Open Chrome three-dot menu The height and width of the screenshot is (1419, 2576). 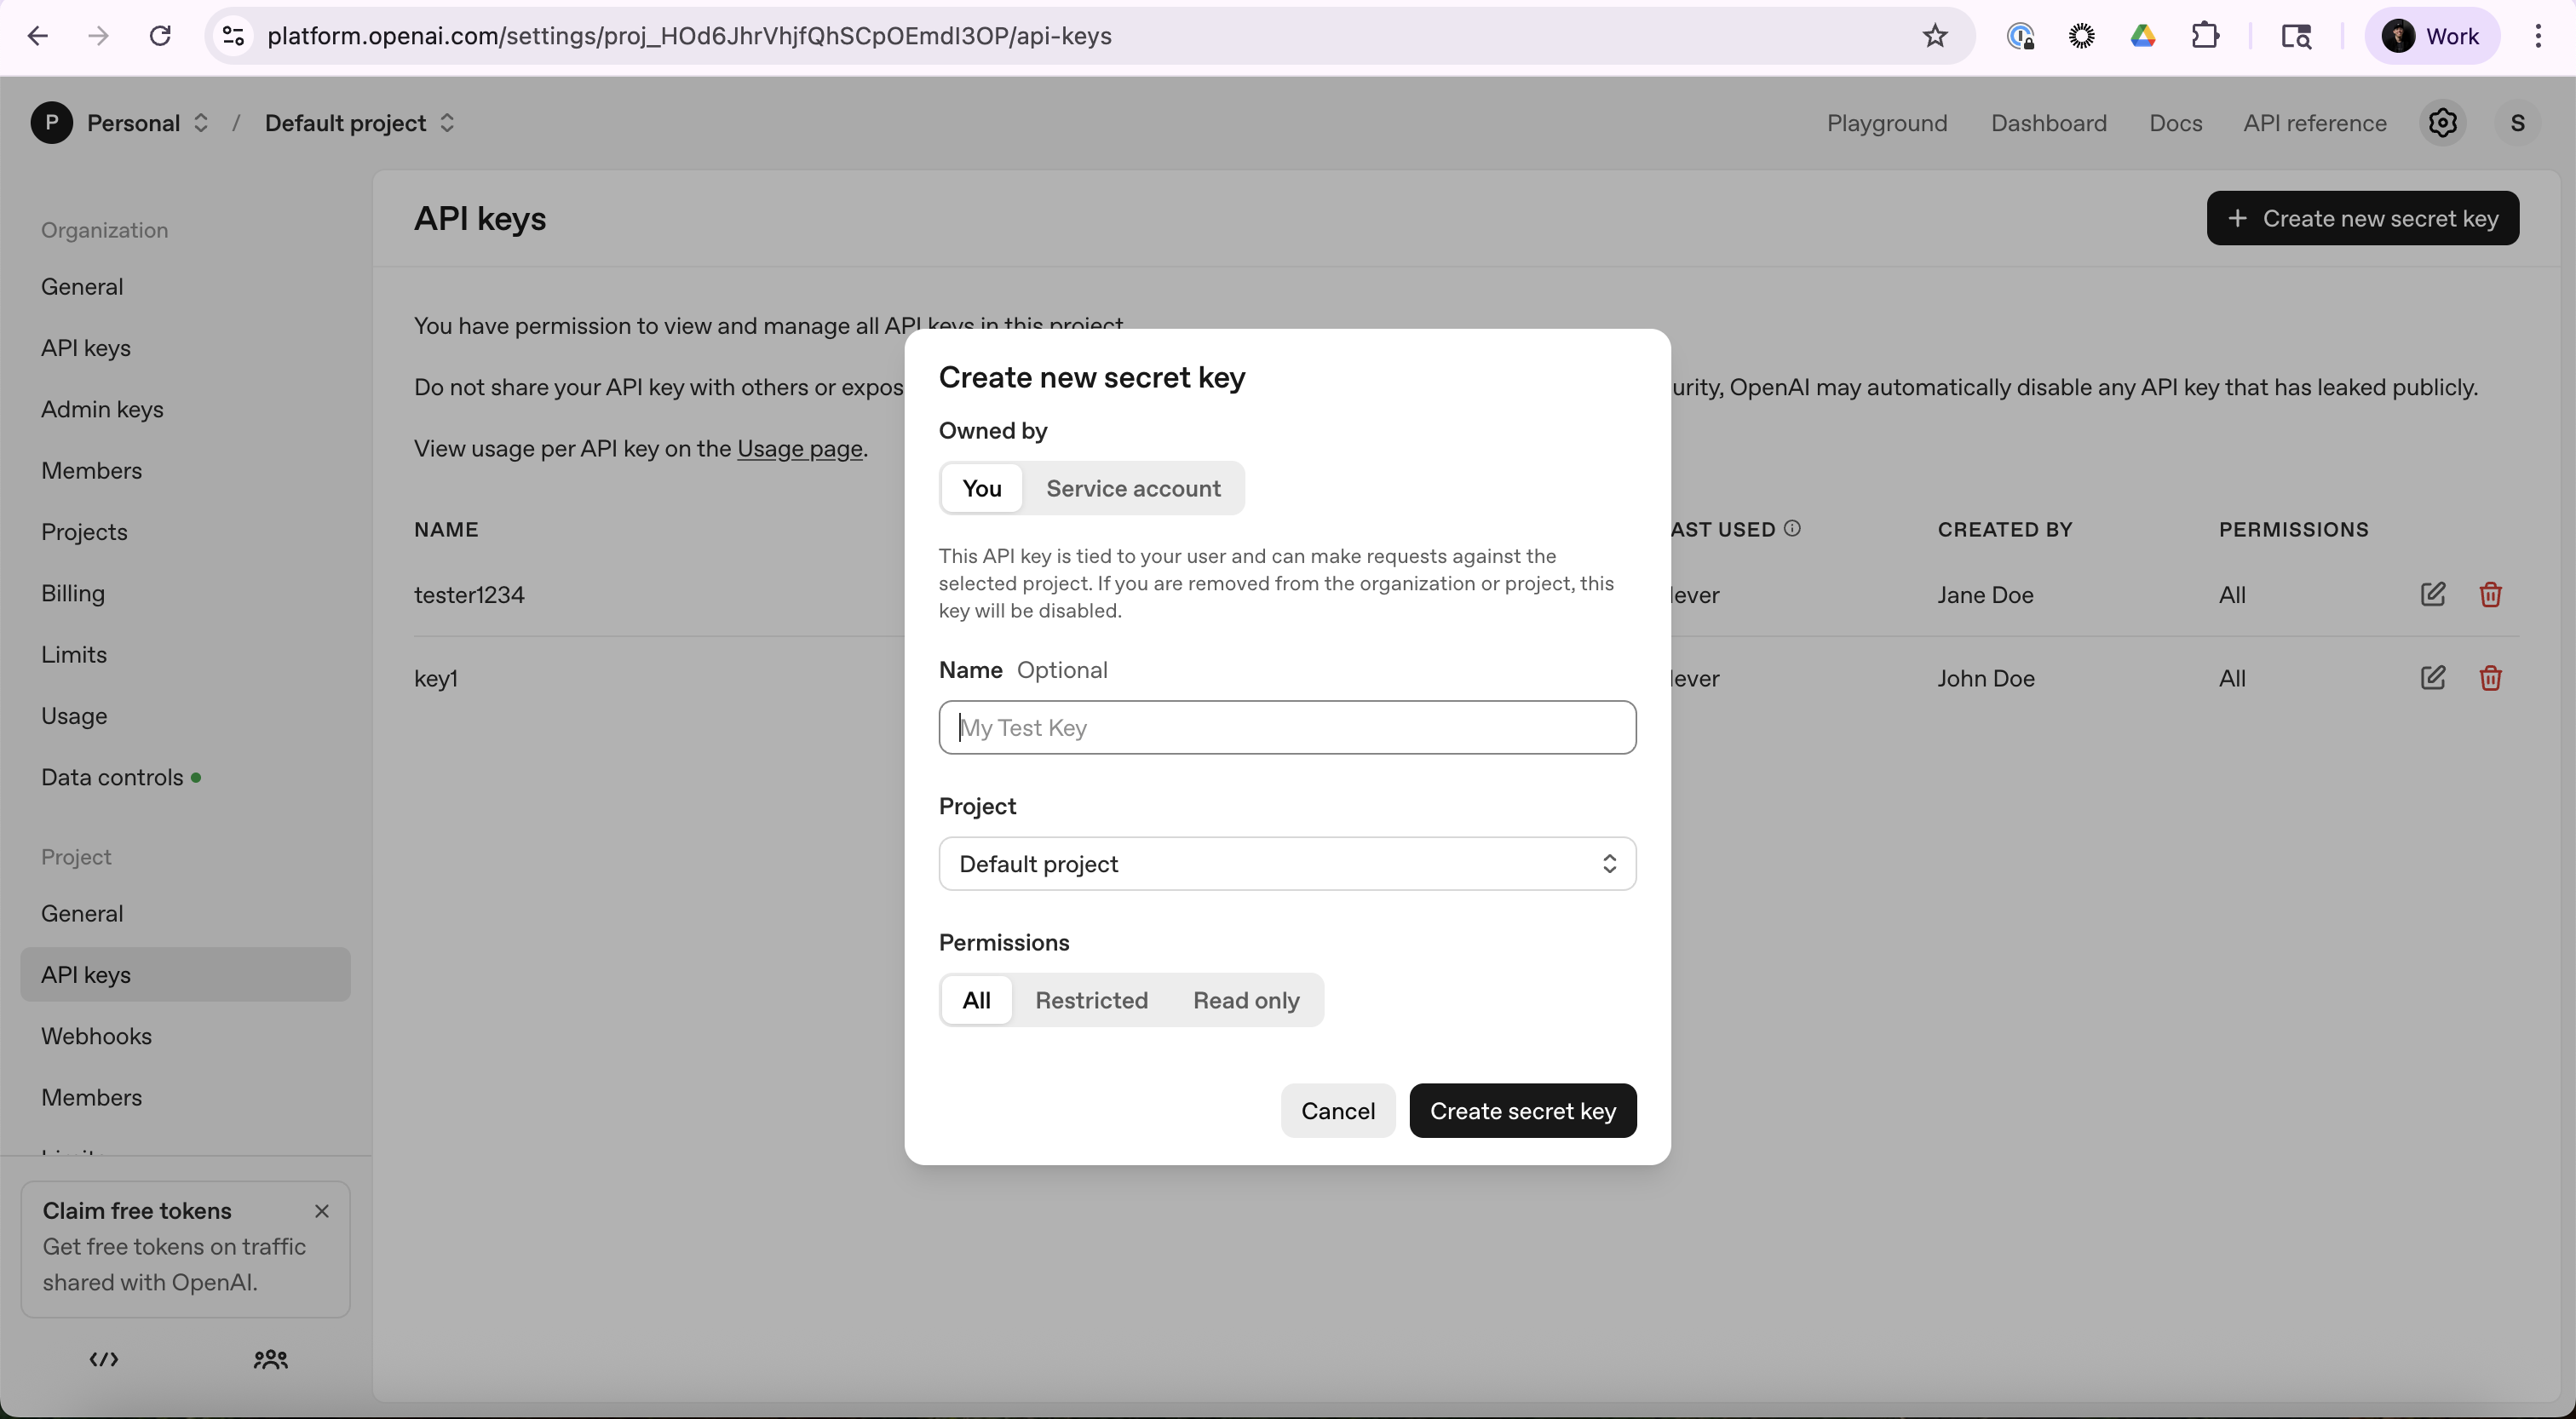click(2538, 36)
